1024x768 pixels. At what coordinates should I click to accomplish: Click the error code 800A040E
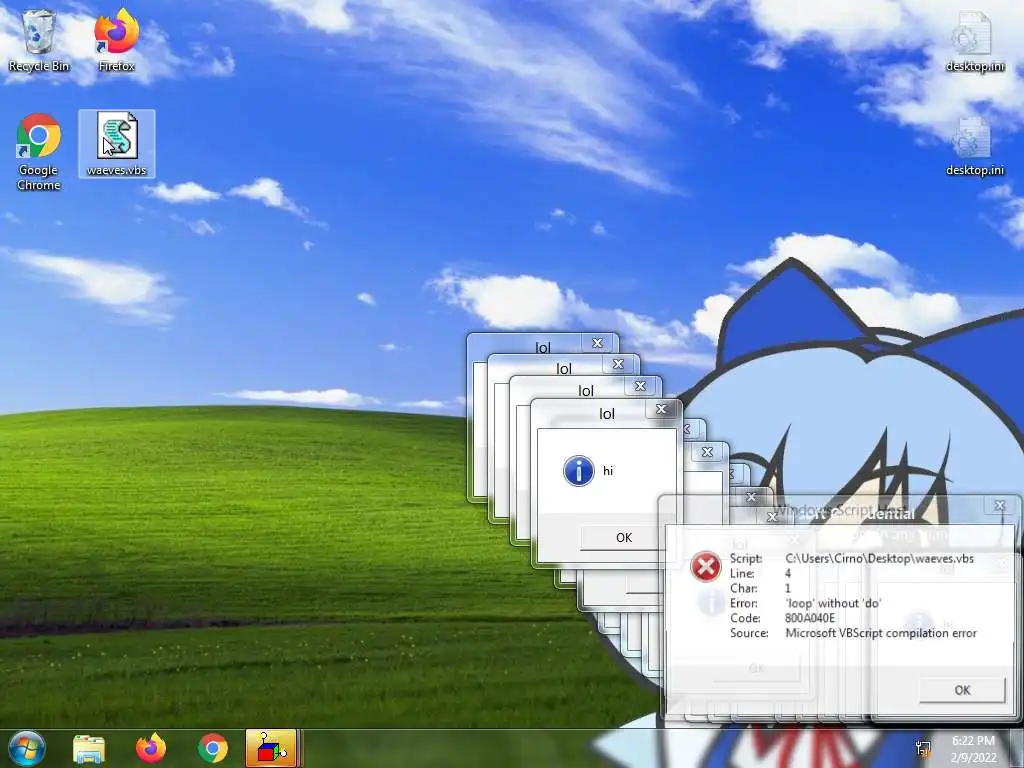tap(810, 618)
